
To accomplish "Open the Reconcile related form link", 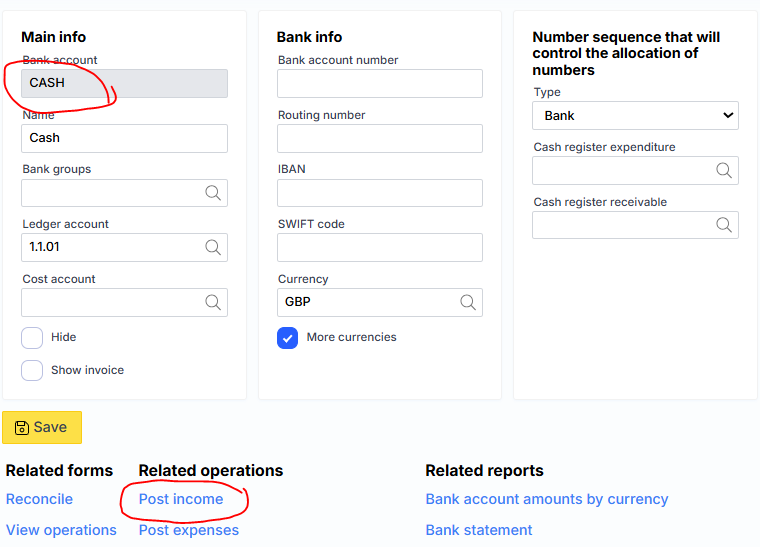I will pyautogui.click(x=39, y=499).
